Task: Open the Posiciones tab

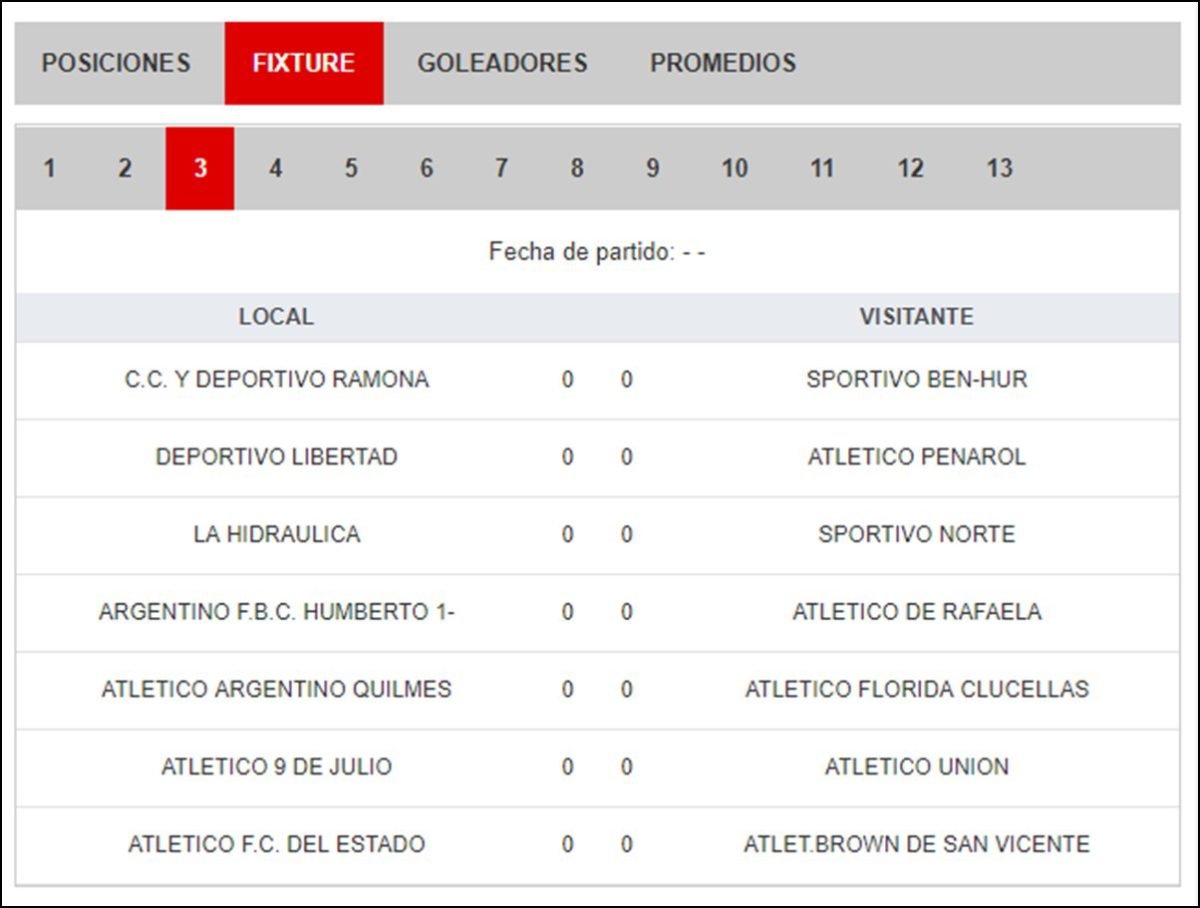Action: point(116,63)
